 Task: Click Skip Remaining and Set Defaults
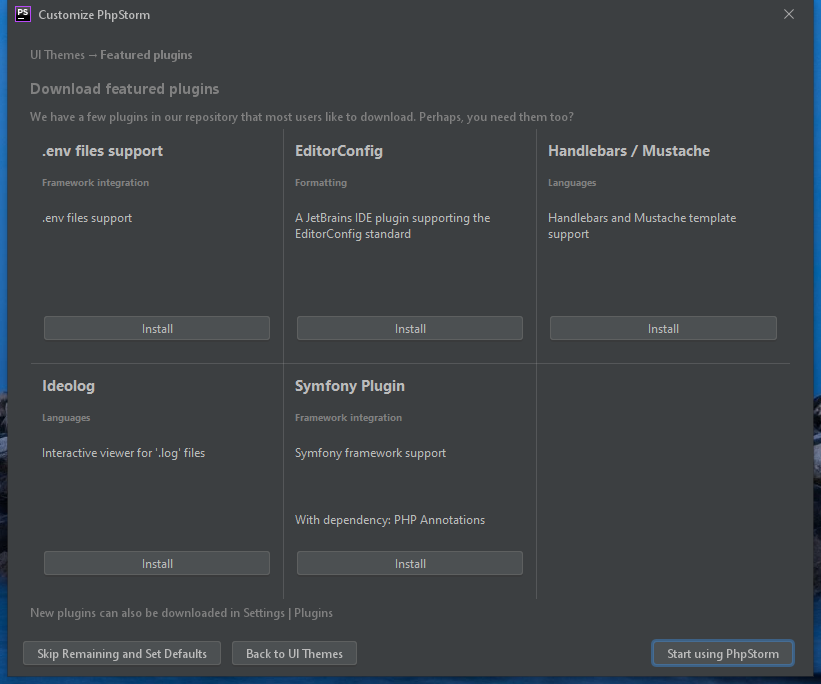(122, 654)
